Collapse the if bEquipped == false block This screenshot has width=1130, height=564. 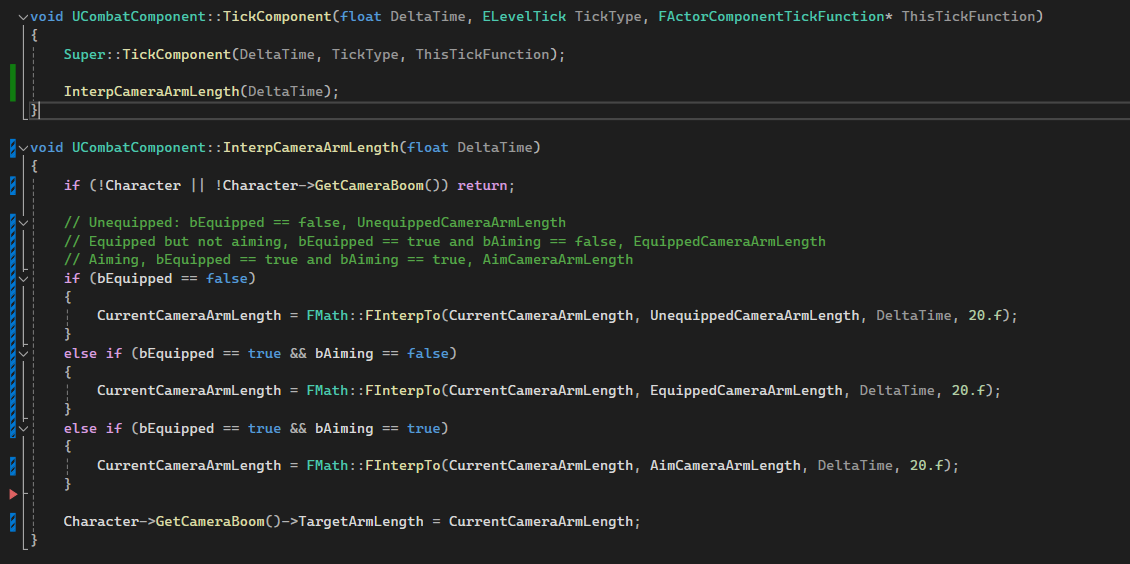coord(24,278)
